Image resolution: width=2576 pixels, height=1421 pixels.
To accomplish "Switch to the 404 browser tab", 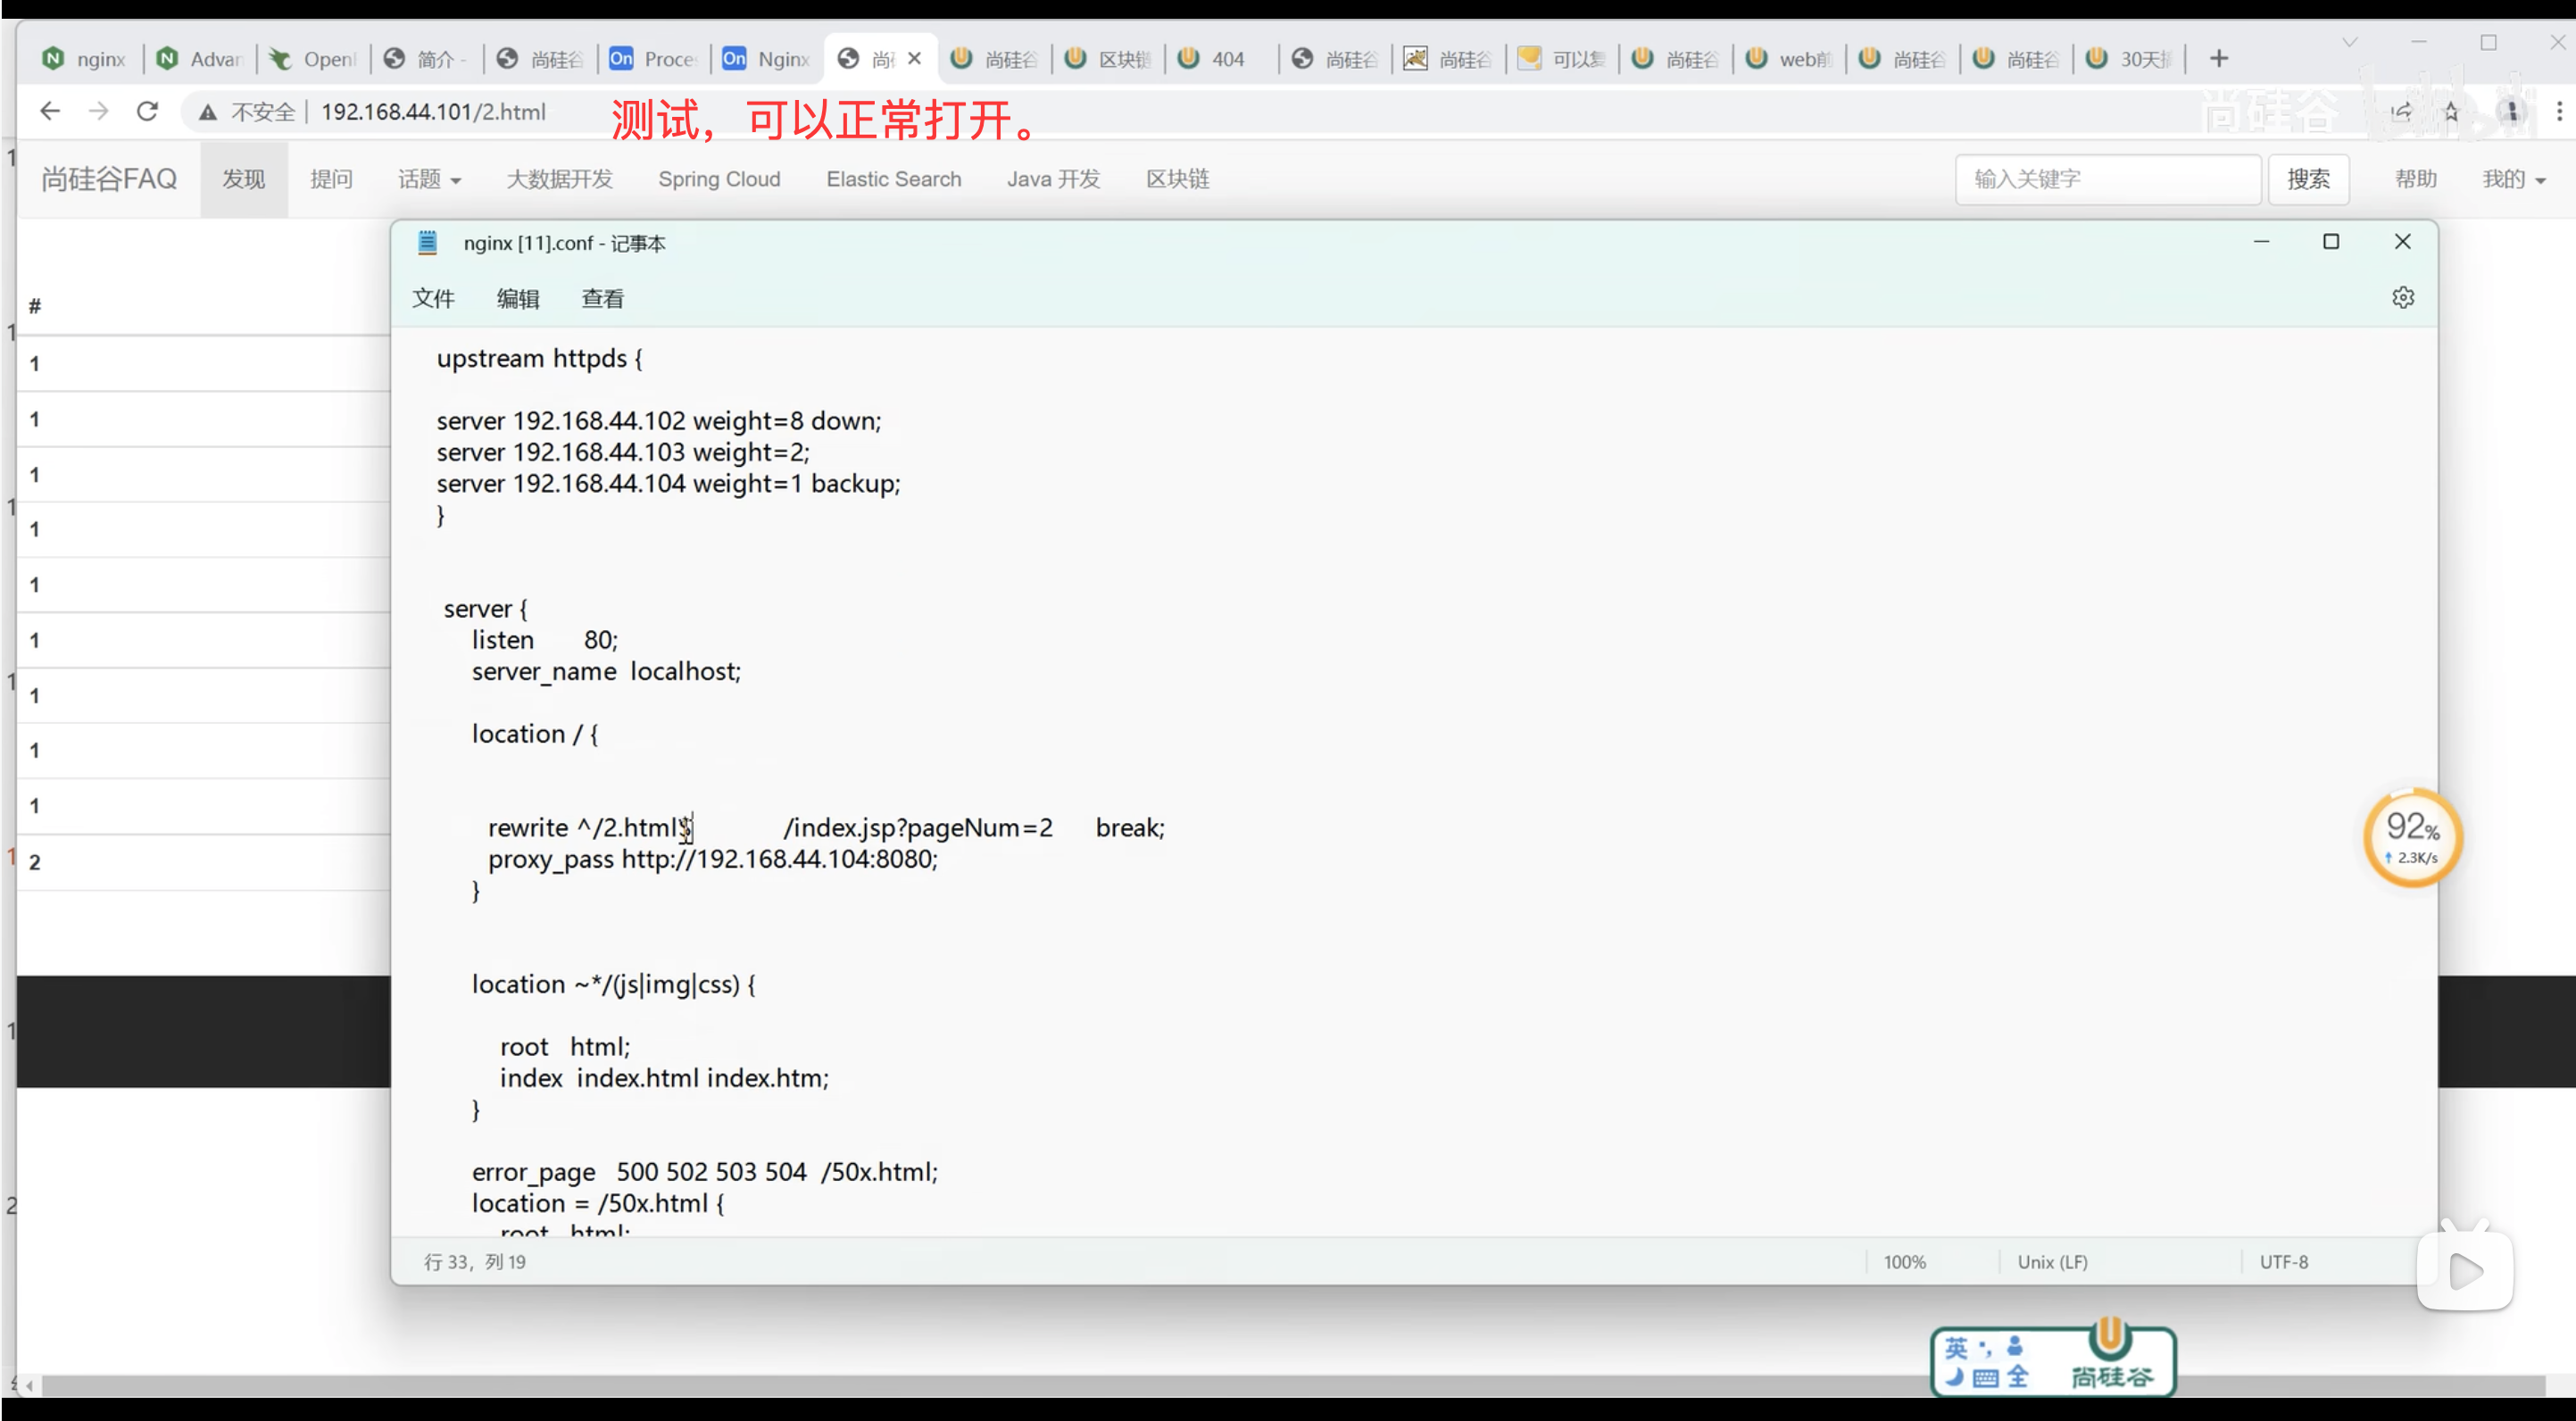I will [1217, 59].
